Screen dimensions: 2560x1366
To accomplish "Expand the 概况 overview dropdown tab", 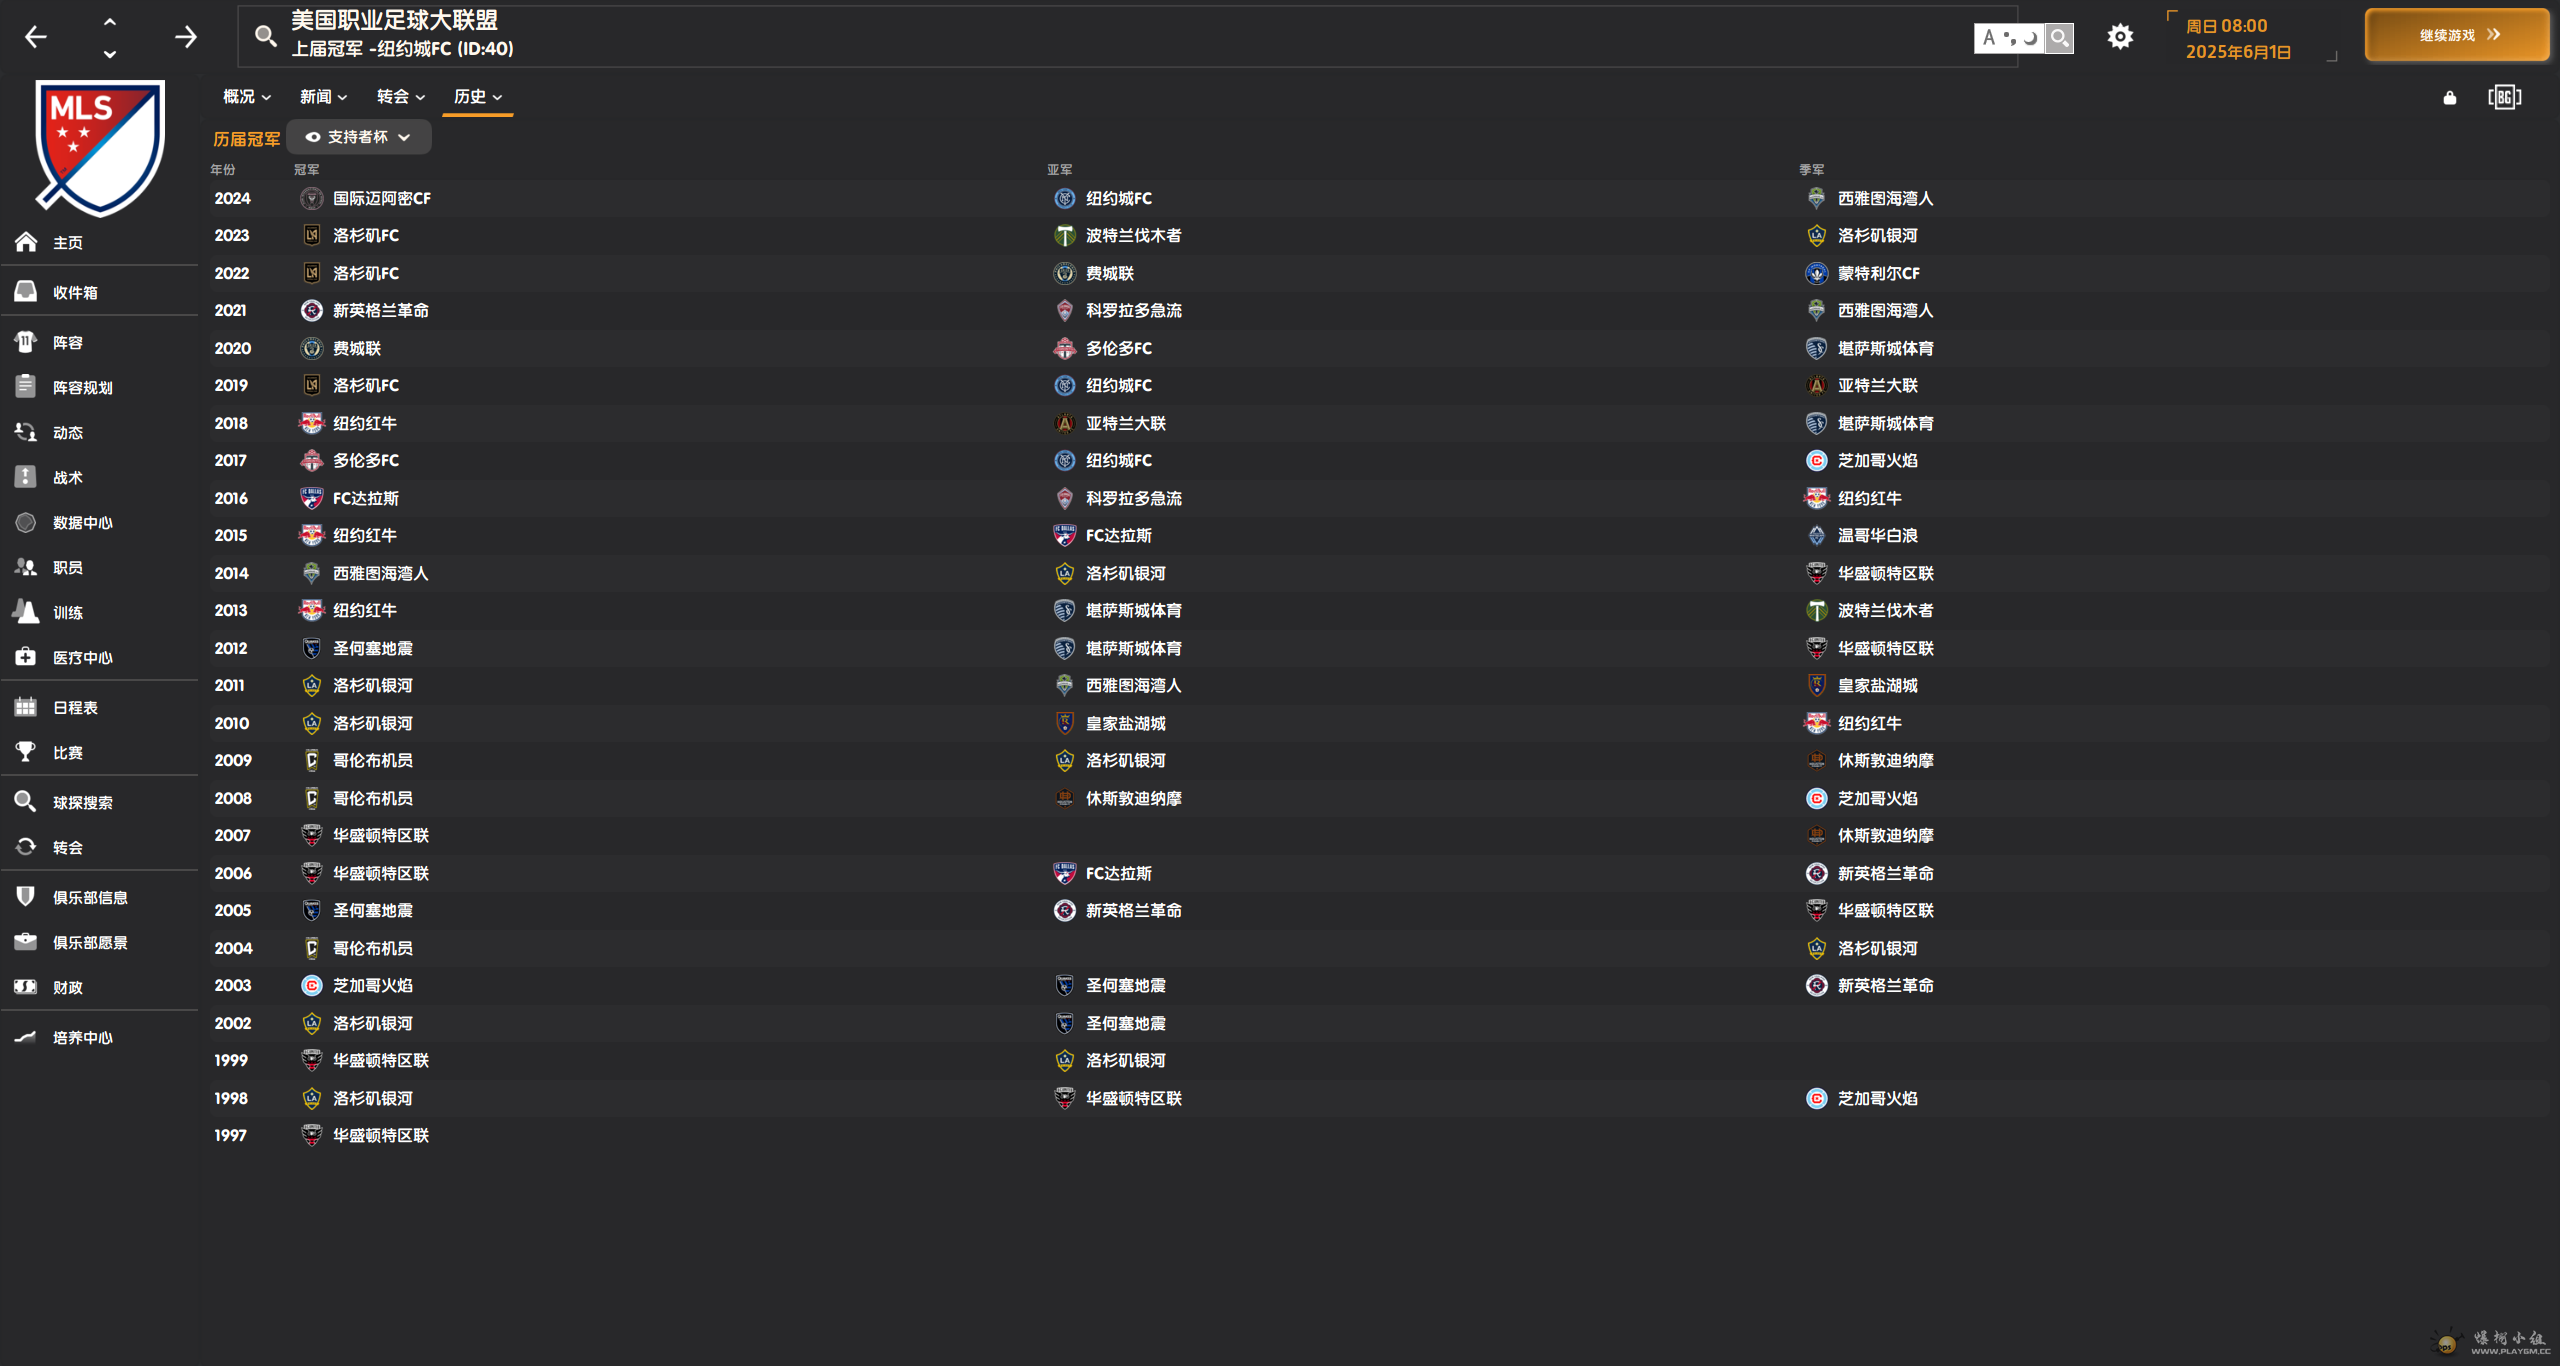I will tap(247, 97).
